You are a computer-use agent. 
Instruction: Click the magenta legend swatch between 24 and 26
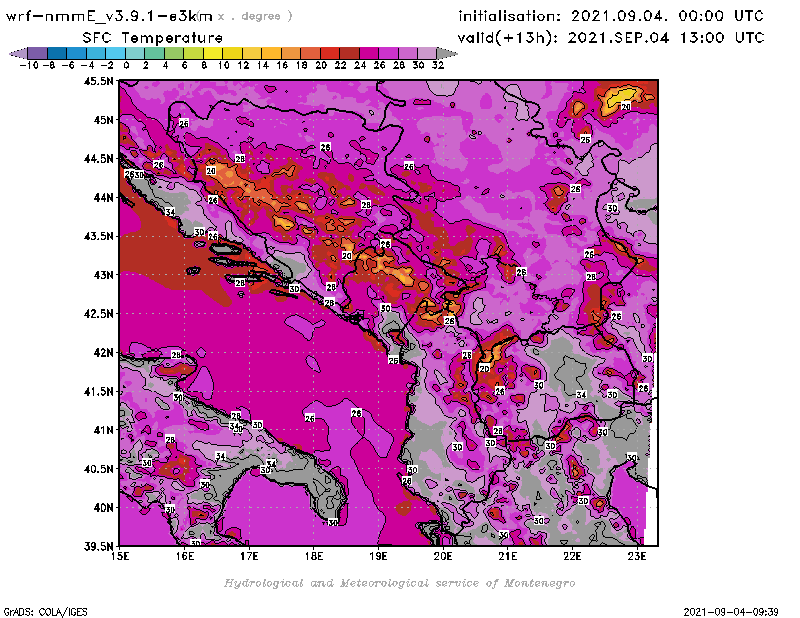point(369,53)
